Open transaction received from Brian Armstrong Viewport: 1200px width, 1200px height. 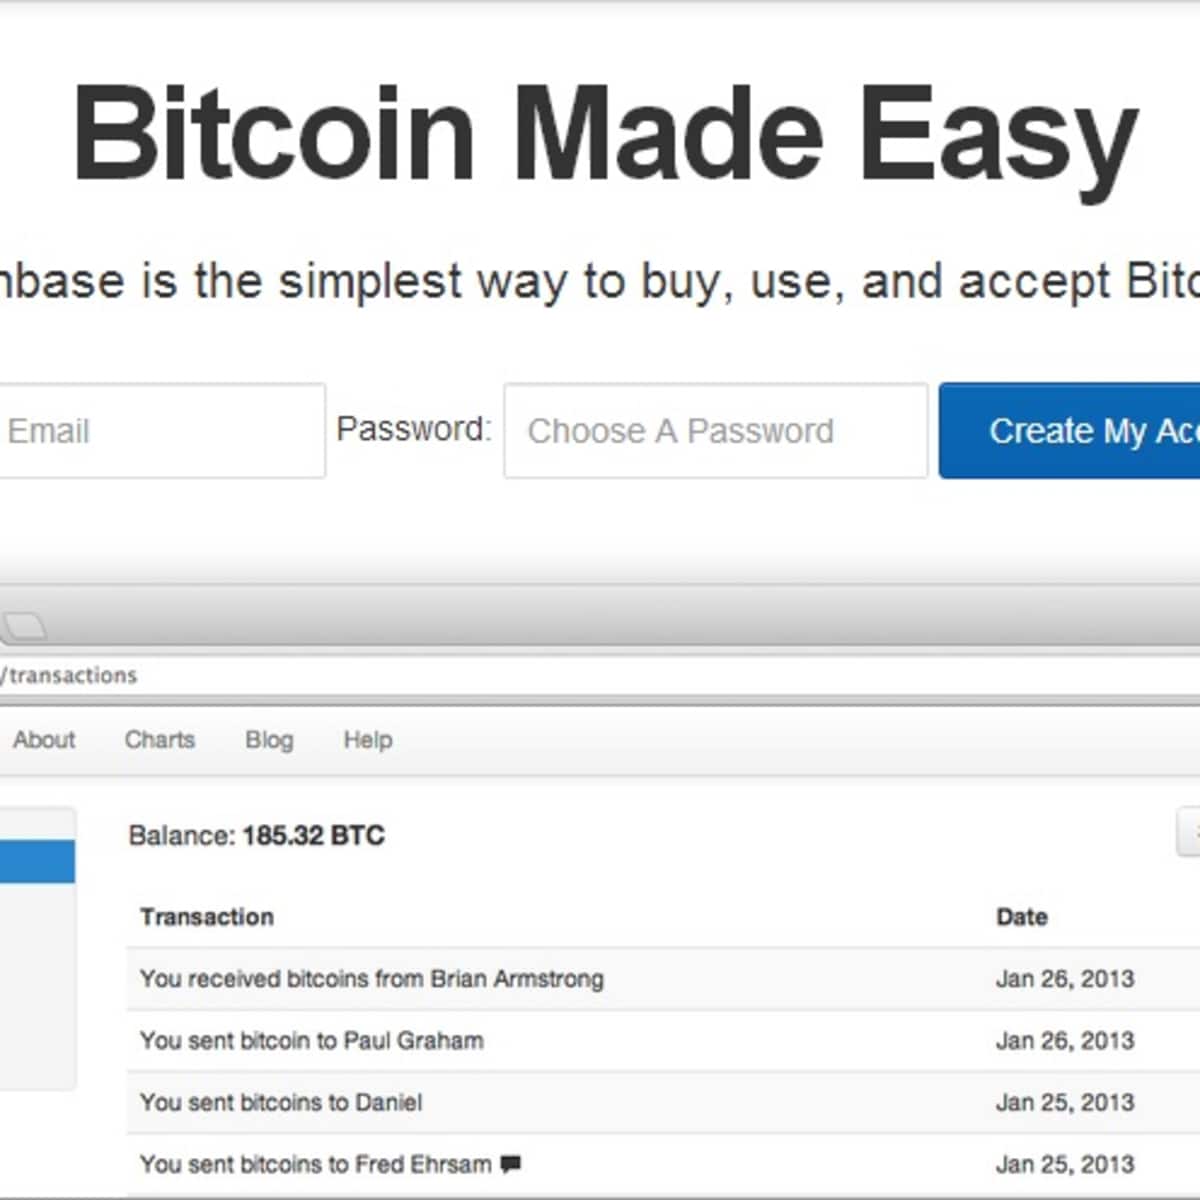(x=371, y=979)
